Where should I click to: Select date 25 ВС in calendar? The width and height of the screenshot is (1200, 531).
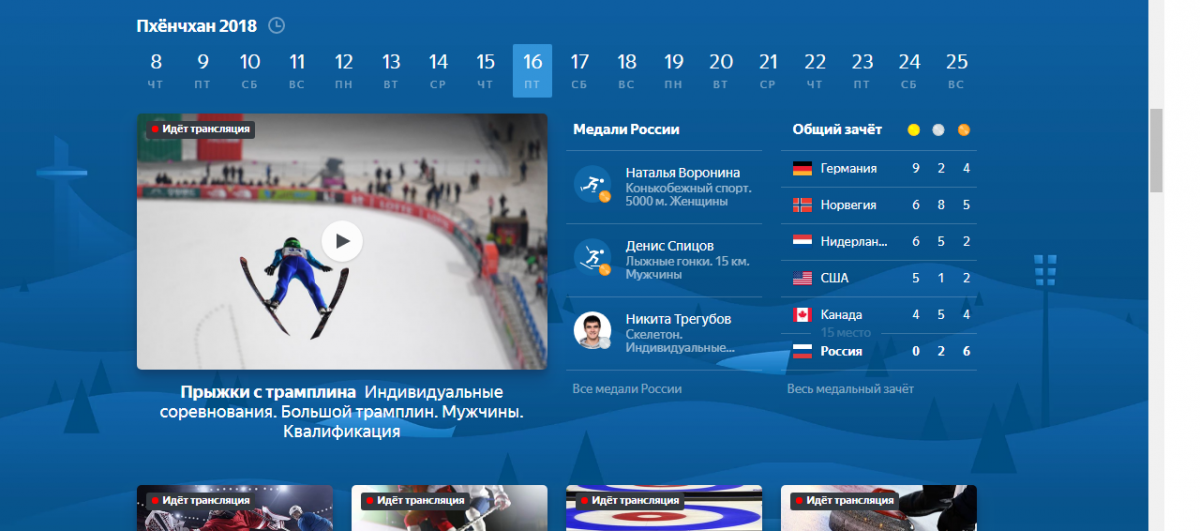[x=956, y=70]
